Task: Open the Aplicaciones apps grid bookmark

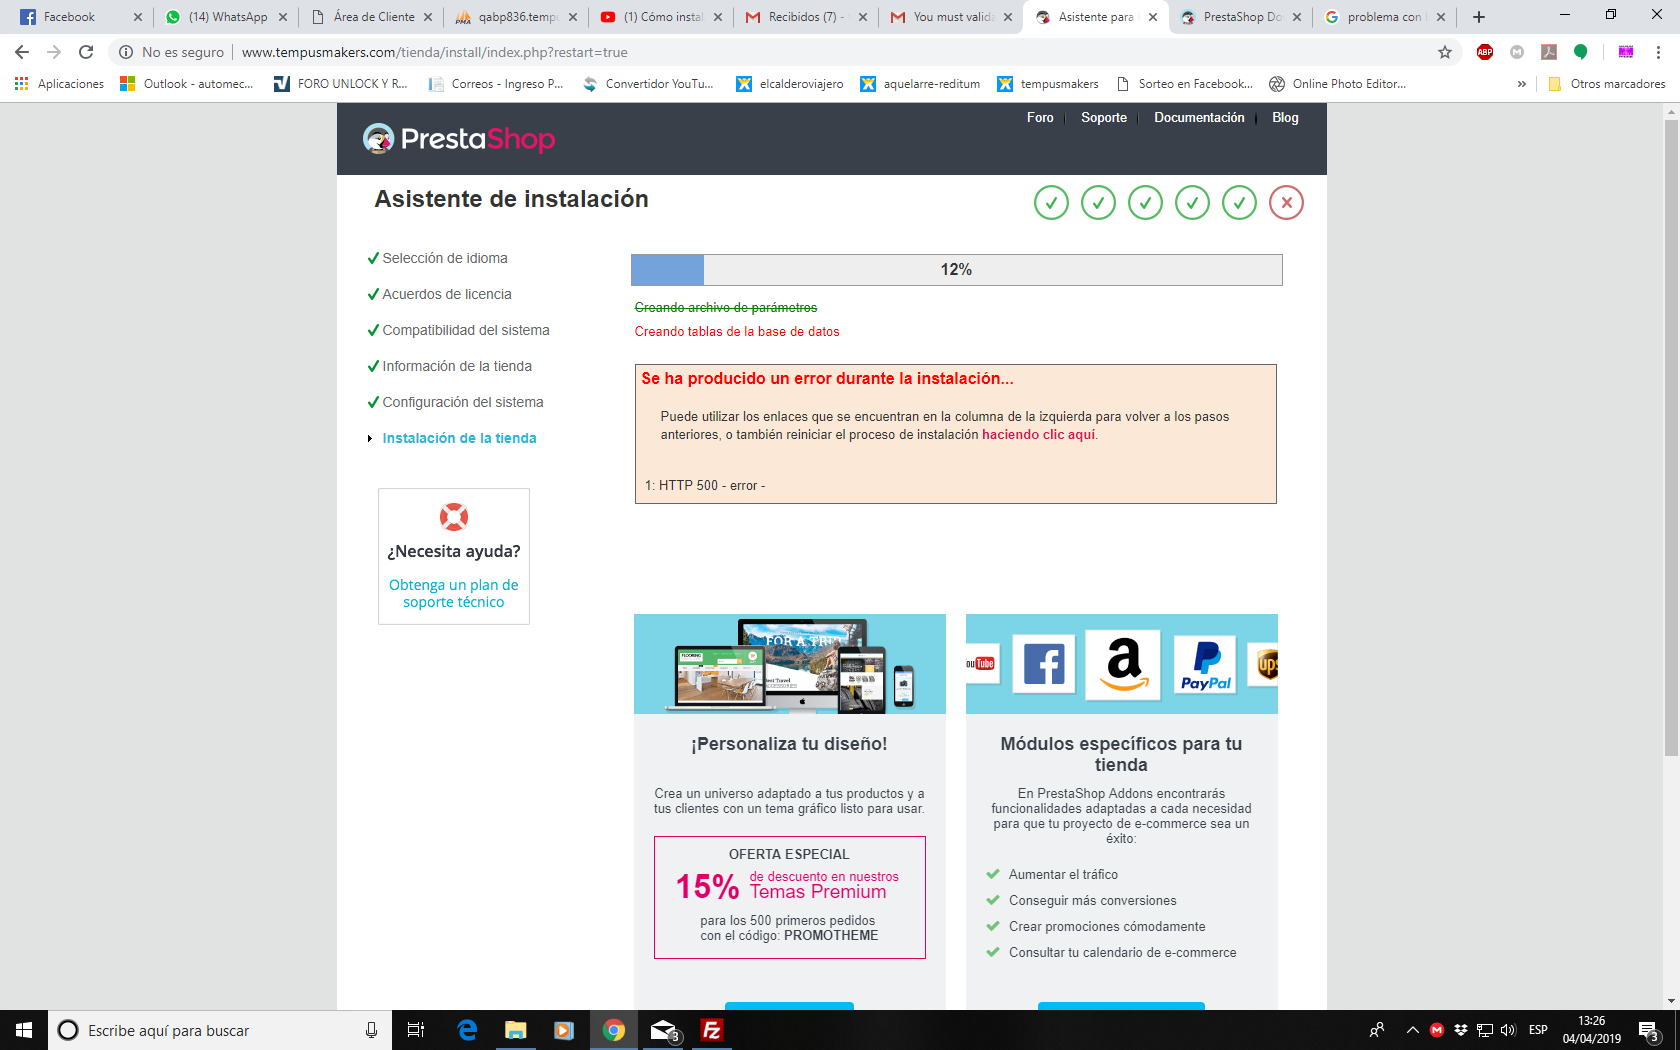Action: 59,84
